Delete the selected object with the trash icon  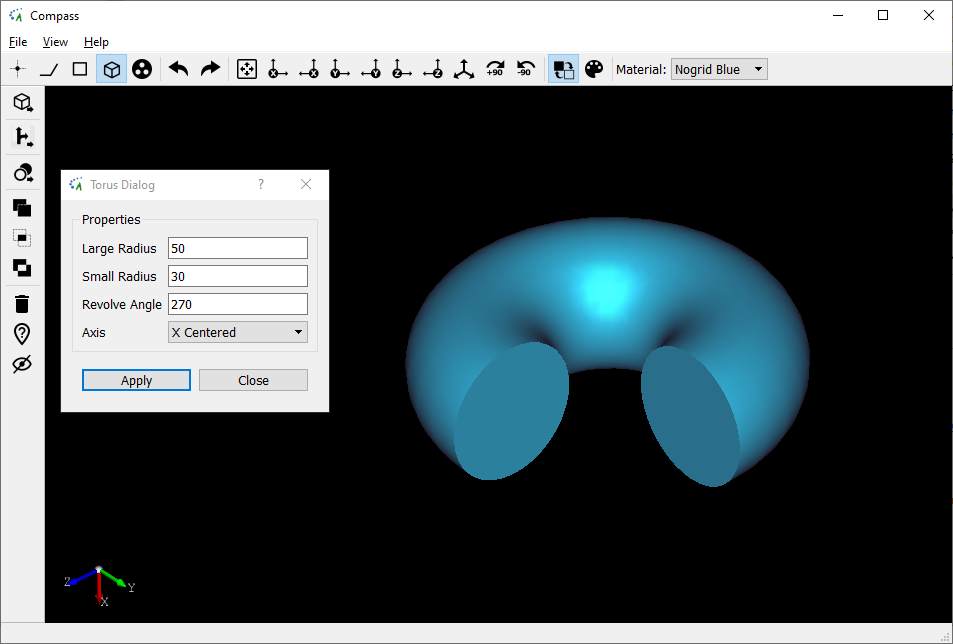point(22,303)
